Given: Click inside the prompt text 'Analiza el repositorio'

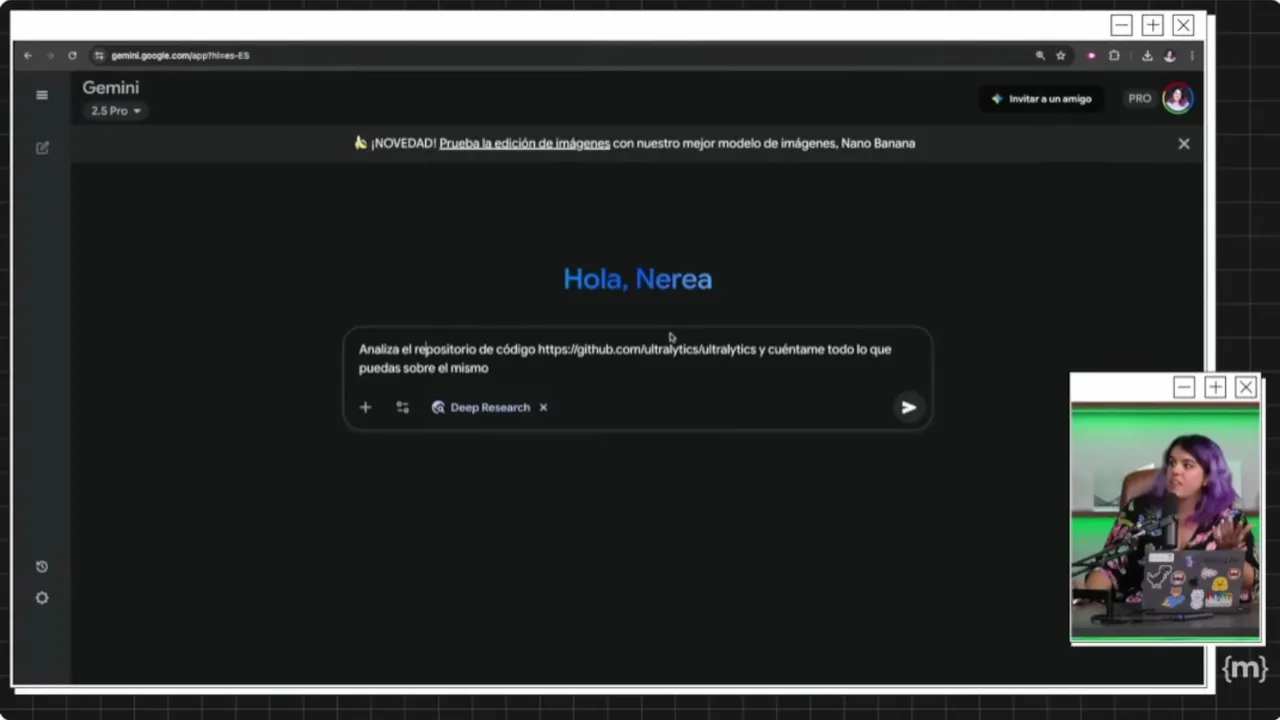Looking at the screenshot, I should (418, 349).
